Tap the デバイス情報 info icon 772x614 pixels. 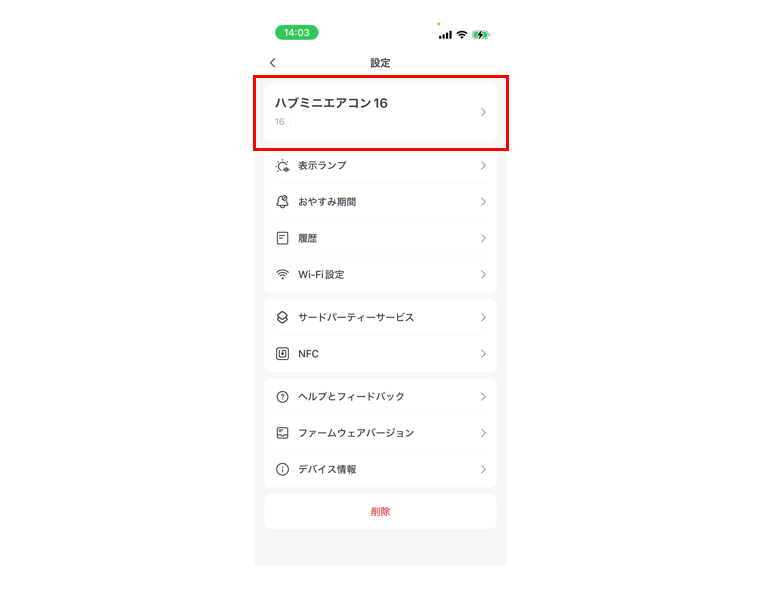[282, 469]
